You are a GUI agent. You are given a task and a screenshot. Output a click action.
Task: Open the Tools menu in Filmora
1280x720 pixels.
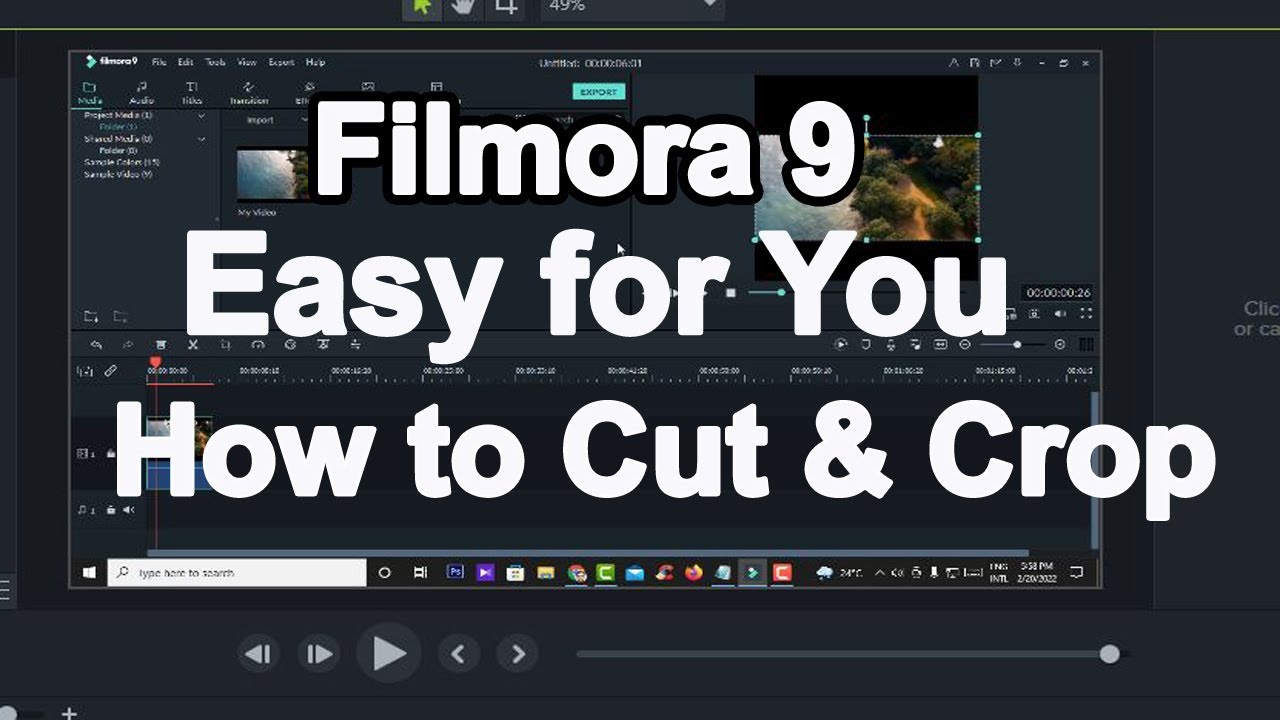(x=215, y=62)
